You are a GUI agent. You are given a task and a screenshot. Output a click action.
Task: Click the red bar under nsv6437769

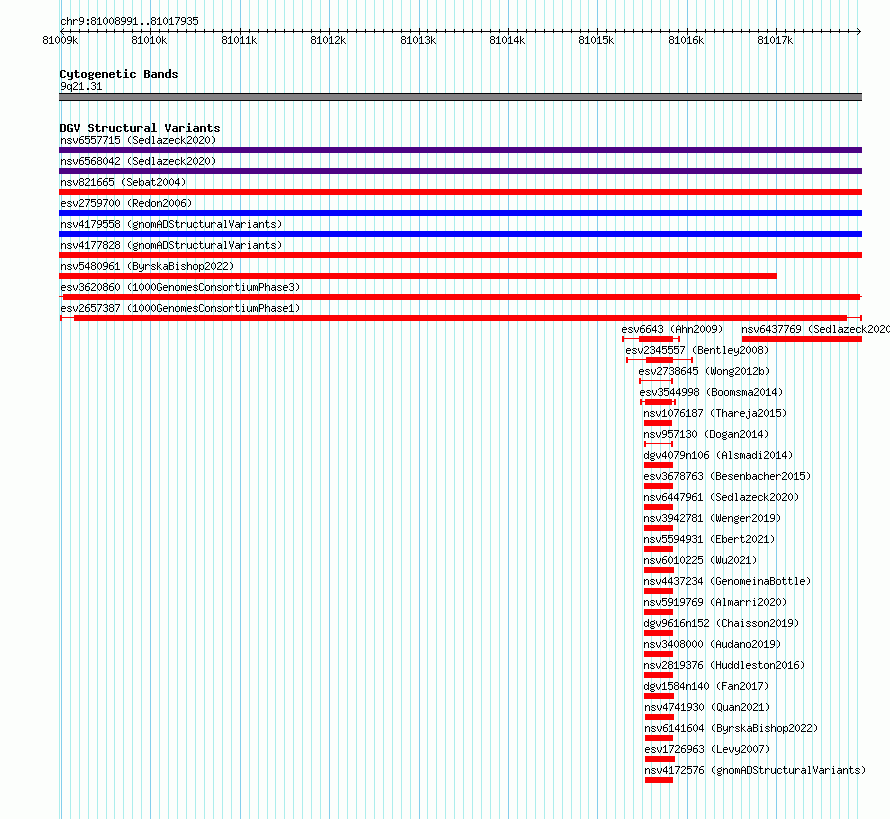pos(802,339)
